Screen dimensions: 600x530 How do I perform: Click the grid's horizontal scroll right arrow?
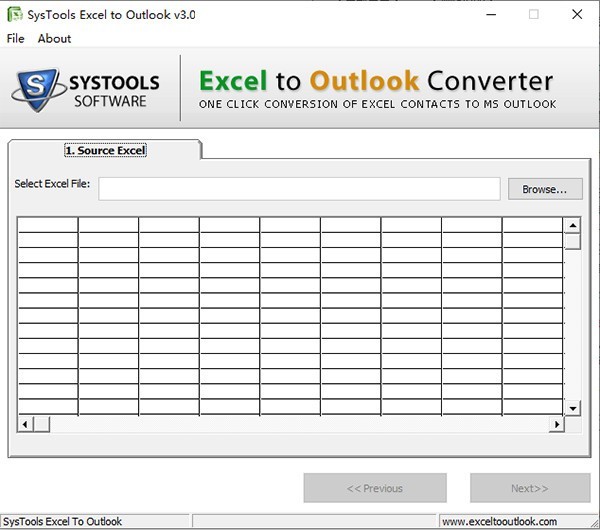point(557,424)
